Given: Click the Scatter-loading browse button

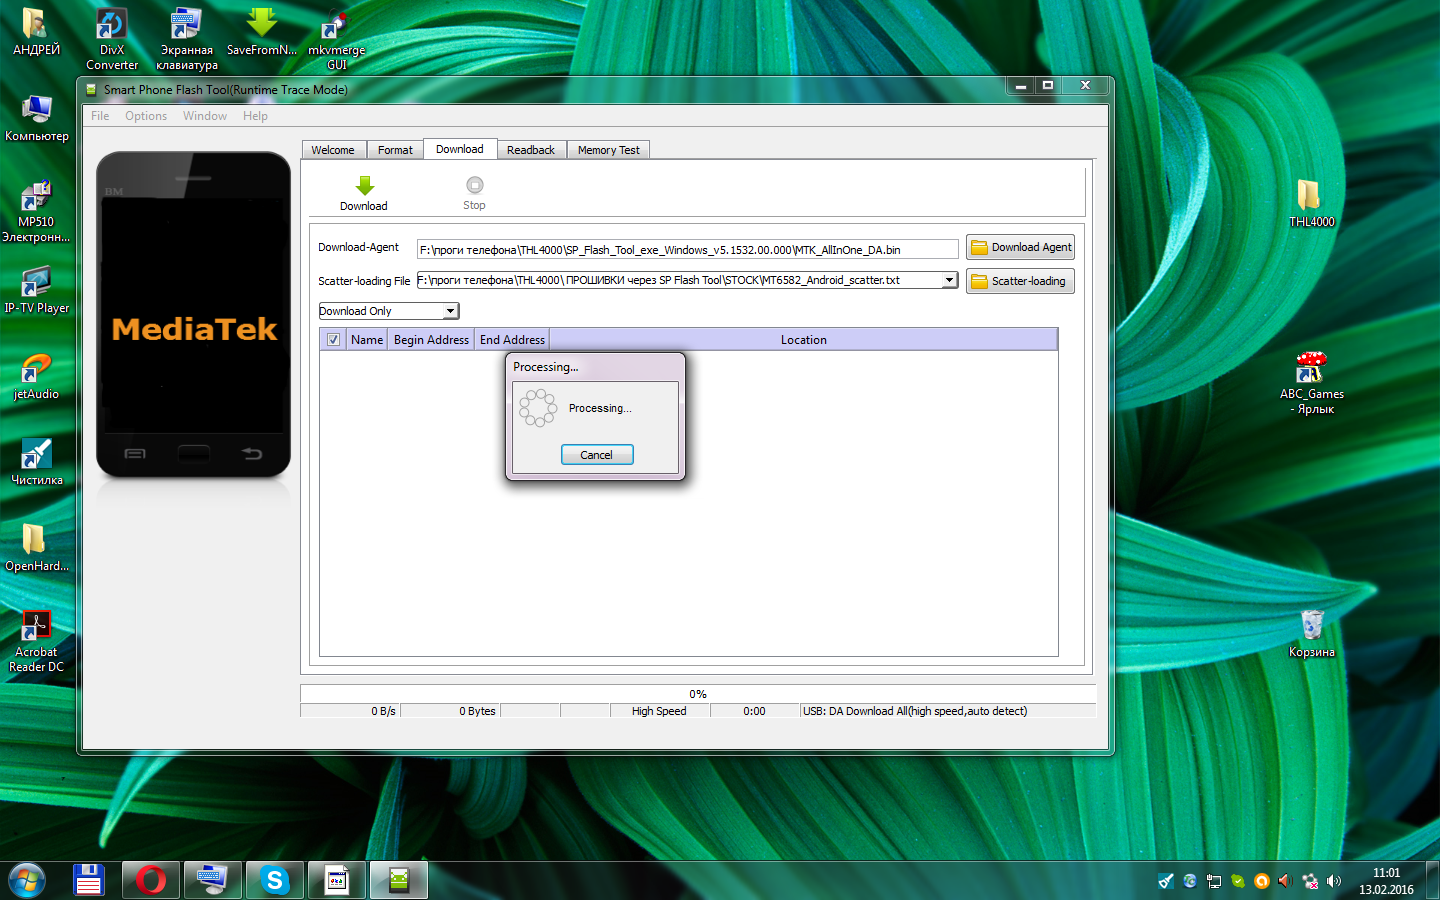Looking at the screenshot, I should pos(1020,281).
